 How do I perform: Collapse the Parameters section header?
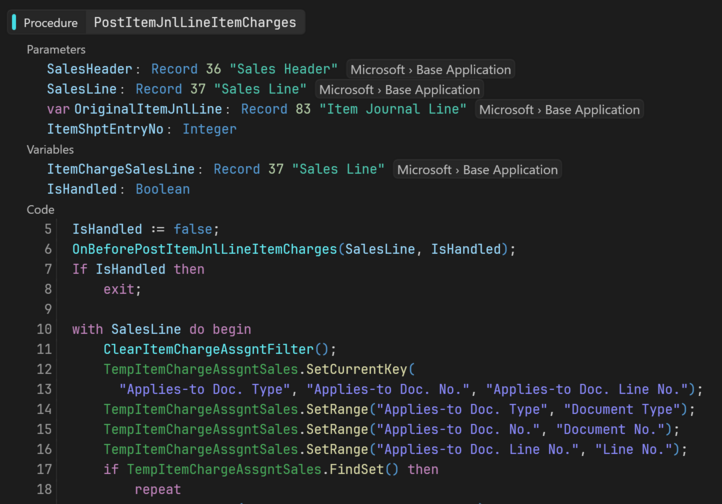click(x=56, y=49)
